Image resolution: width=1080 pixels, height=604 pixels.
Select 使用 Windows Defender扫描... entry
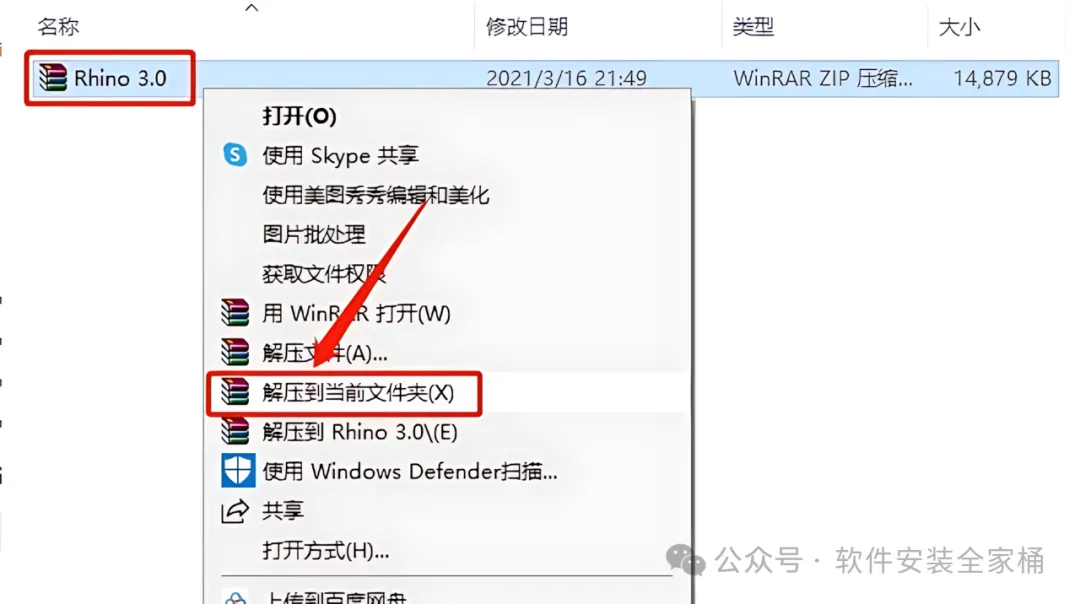410,471
